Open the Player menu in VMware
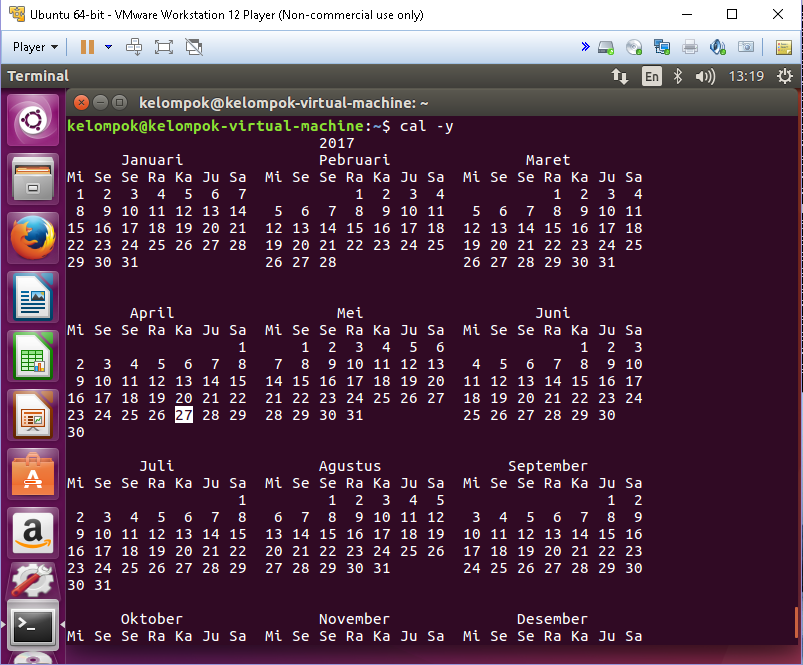The height and width of the screenshot is (665, 803). click(35, 47)
